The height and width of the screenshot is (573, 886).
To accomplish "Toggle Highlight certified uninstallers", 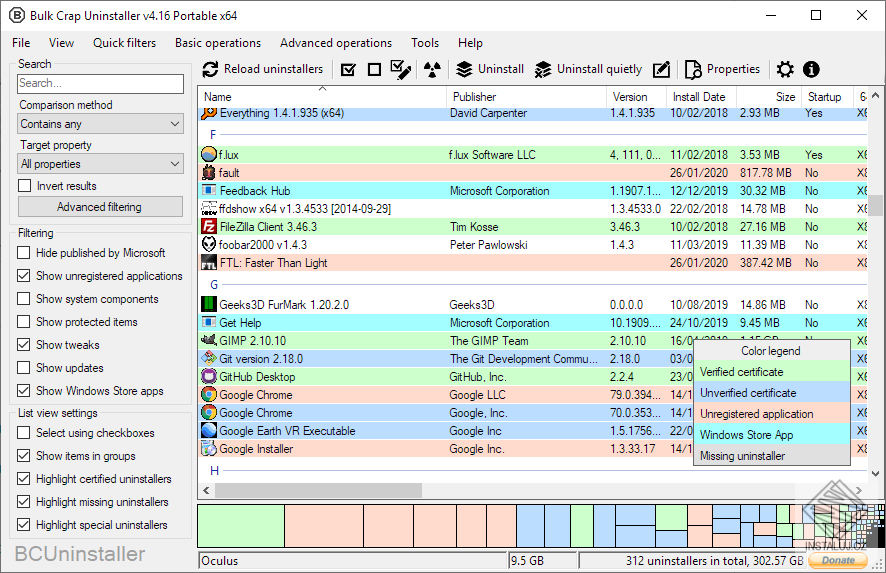I will coord(24,479).
